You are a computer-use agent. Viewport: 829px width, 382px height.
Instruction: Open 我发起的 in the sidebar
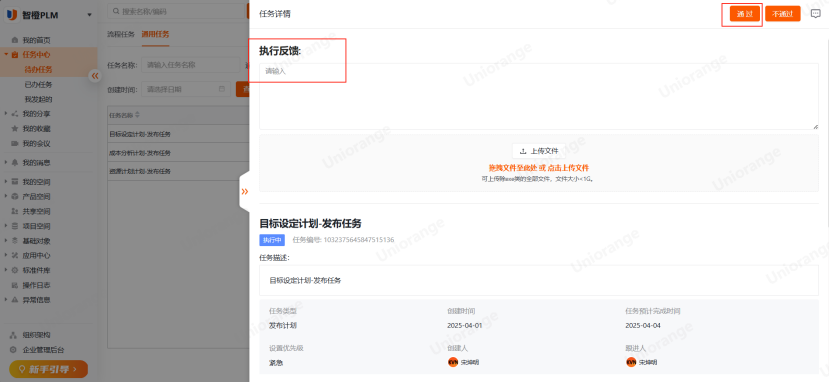click(39, 99)
